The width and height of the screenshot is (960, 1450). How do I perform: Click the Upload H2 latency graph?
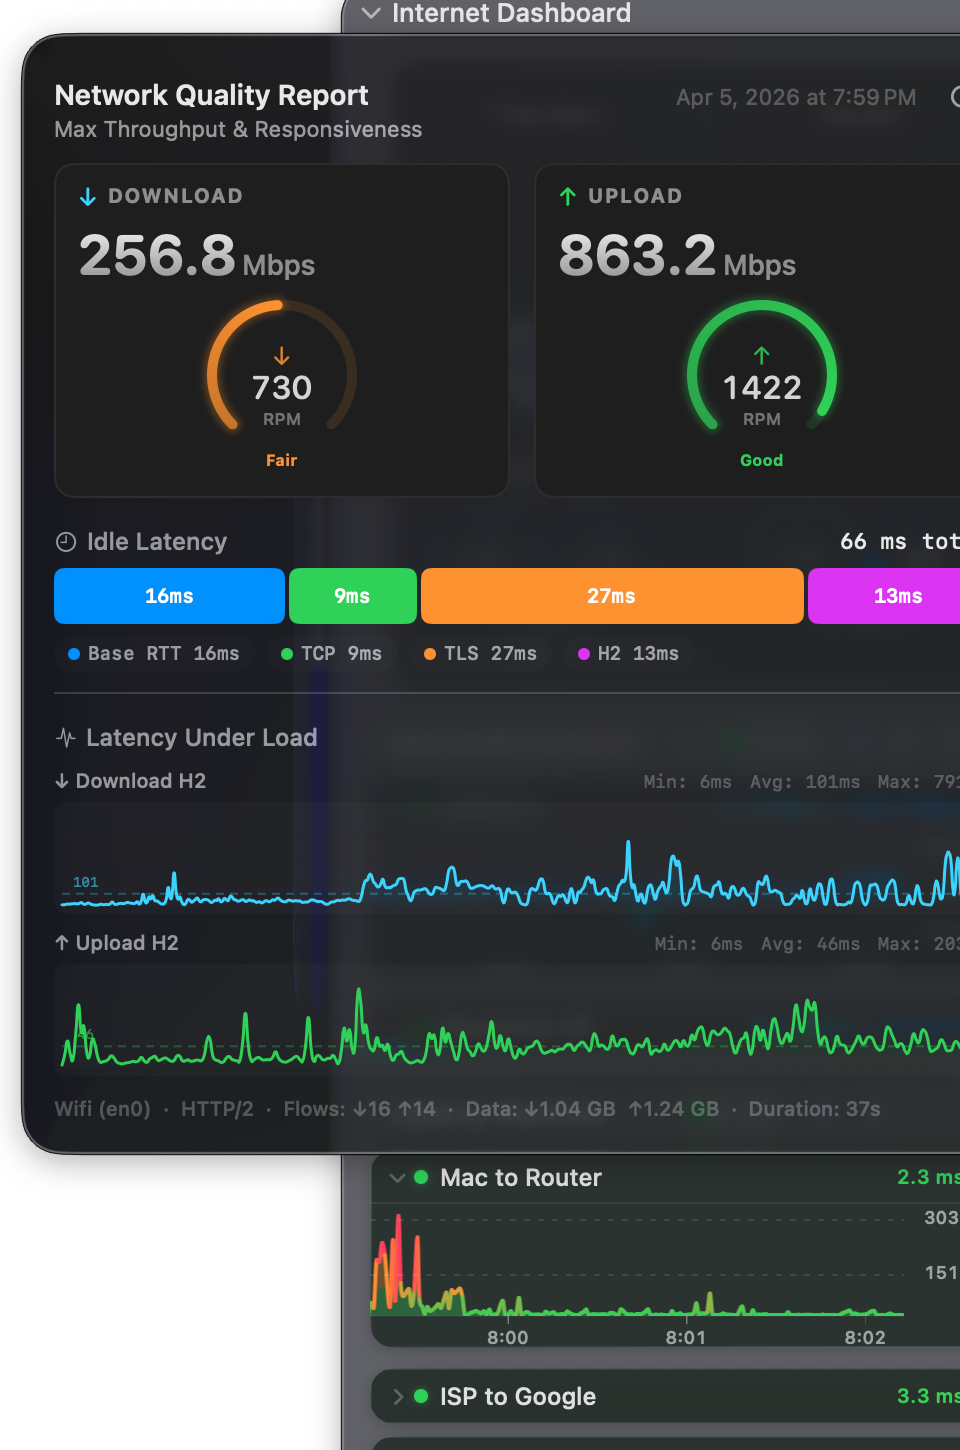(x=500, y=1030)
